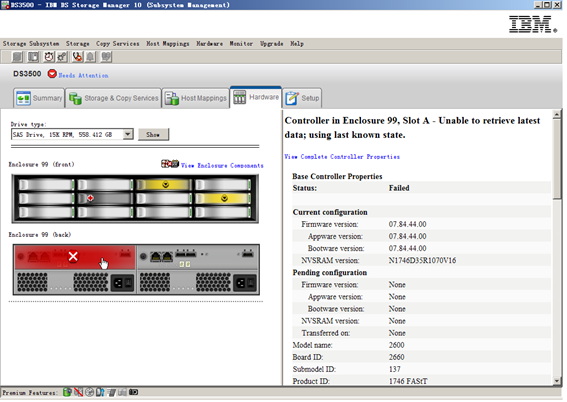Select the failed drive with red cross

pyautogui.click(x=105, y=198)
